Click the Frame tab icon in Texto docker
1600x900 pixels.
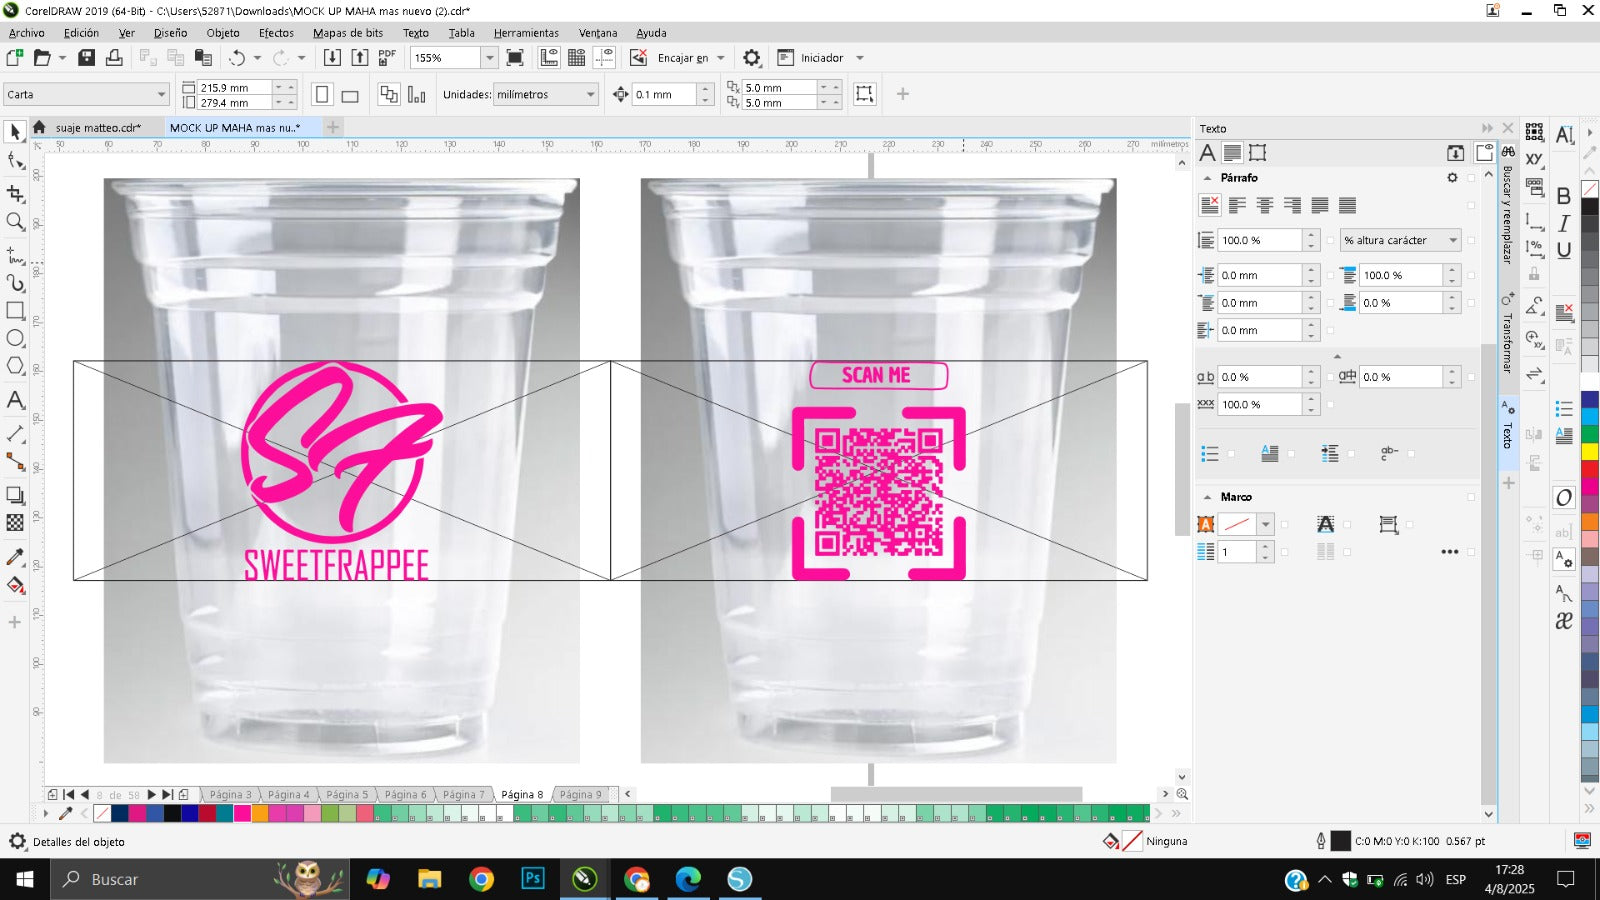click(1258, 153)
